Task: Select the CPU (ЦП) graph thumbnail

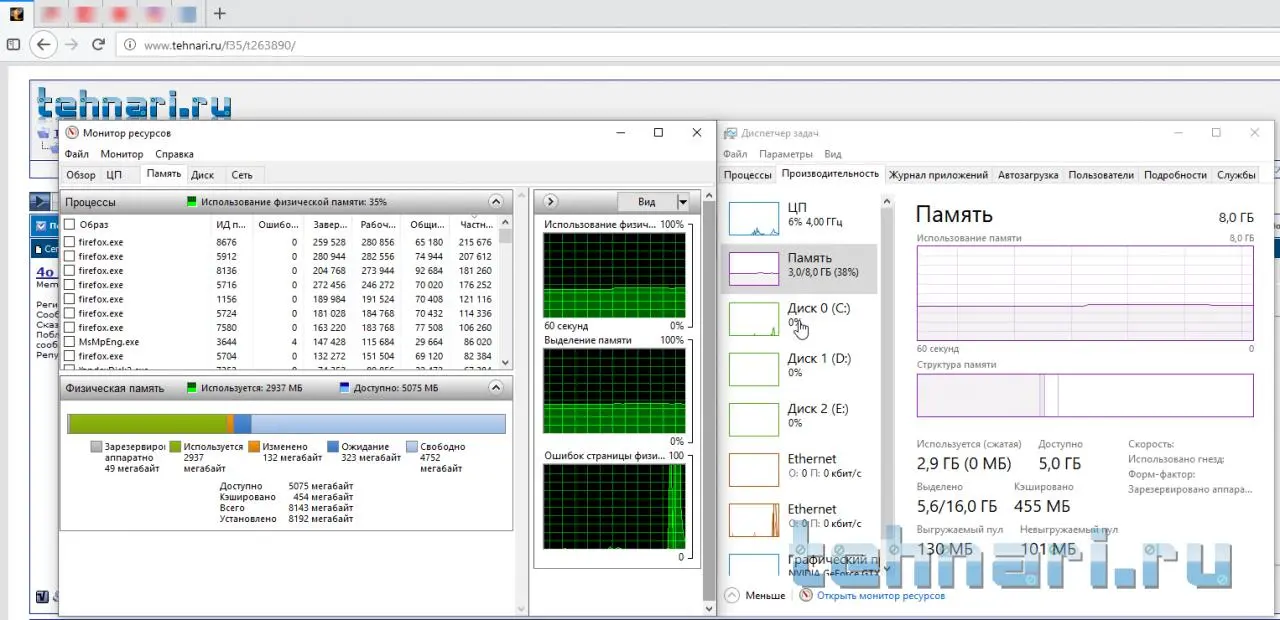Action: [754, 218]
